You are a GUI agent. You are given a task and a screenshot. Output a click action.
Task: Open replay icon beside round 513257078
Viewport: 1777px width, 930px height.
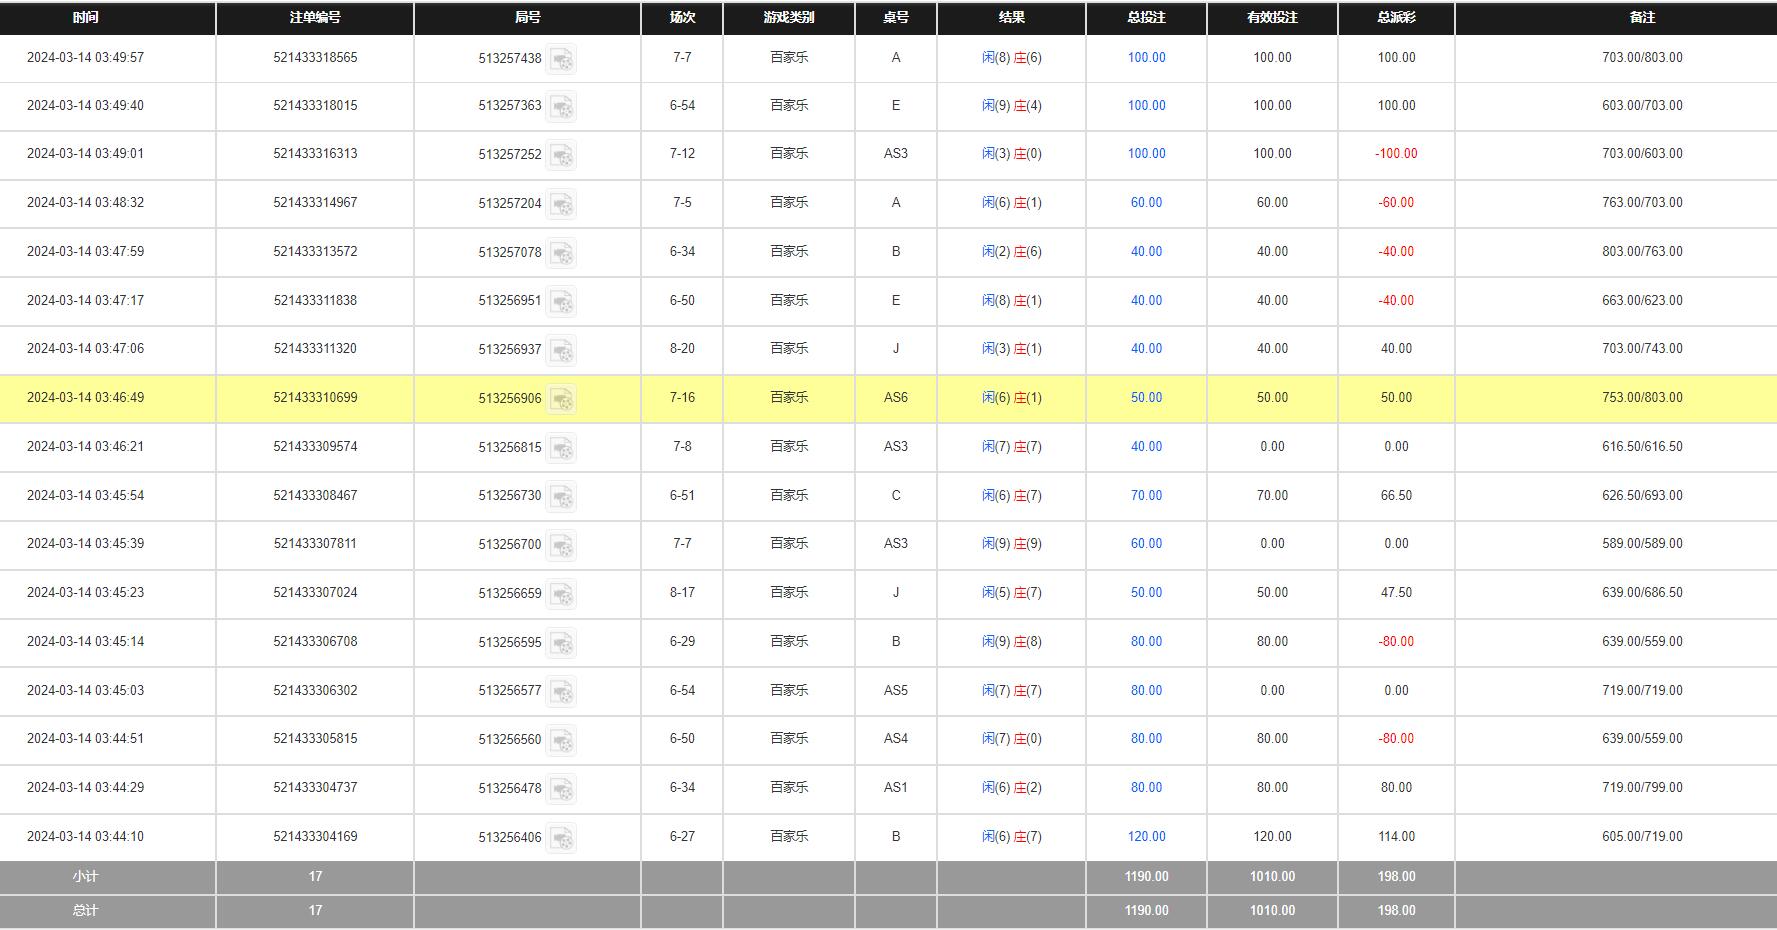(561, 253)
